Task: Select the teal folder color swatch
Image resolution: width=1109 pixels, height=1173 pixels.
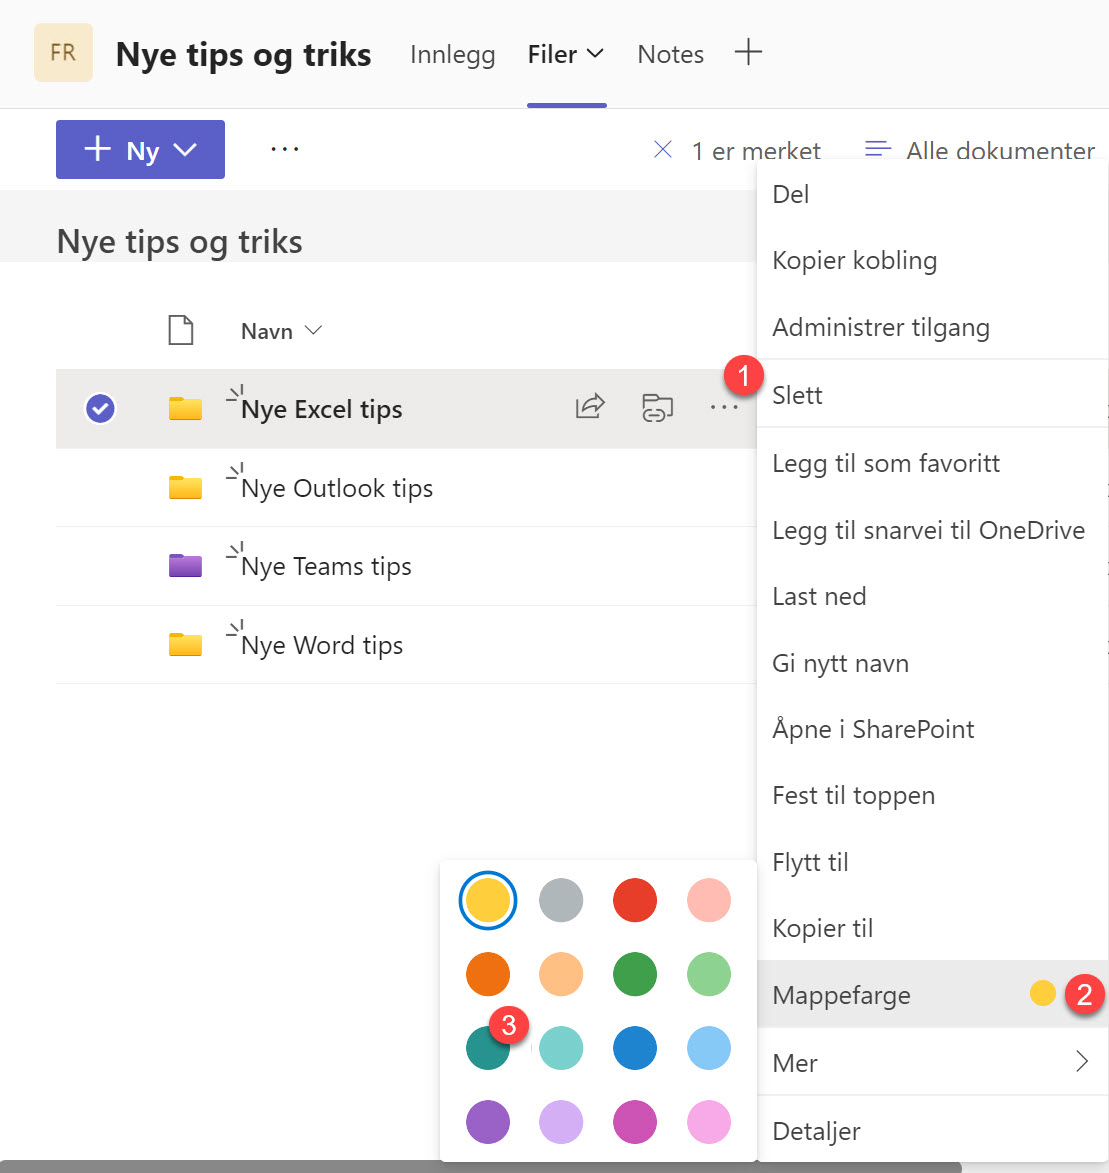Action: point(487,1048)
